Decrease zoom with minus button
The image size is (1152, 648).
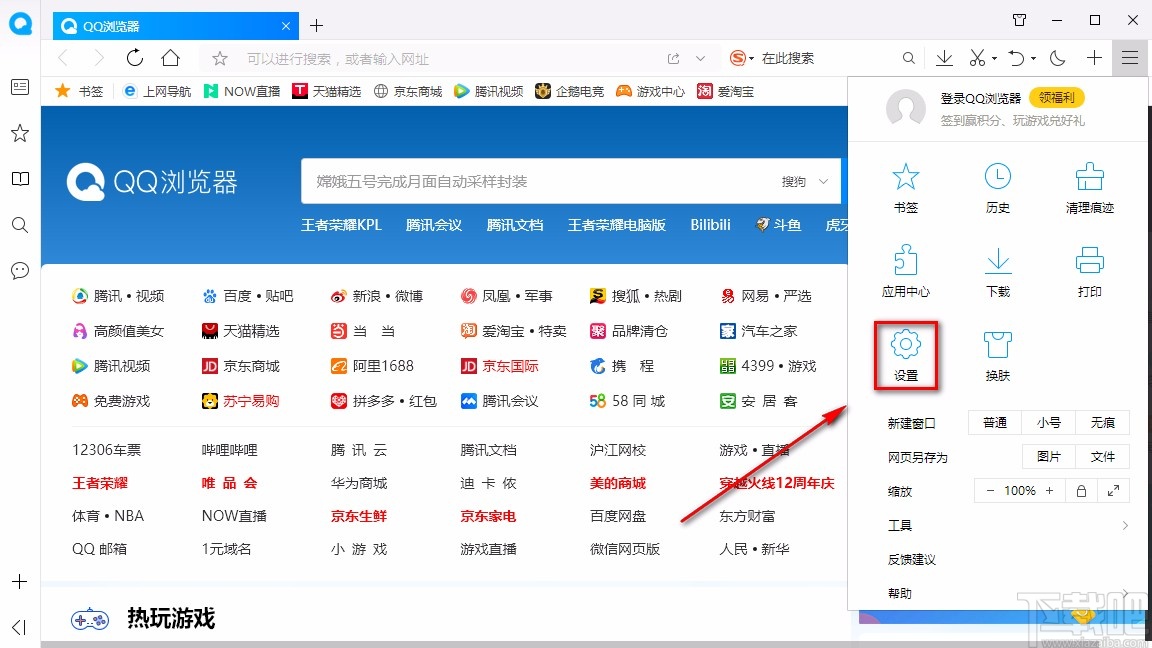pyautogui.click(x=990, y=491)
